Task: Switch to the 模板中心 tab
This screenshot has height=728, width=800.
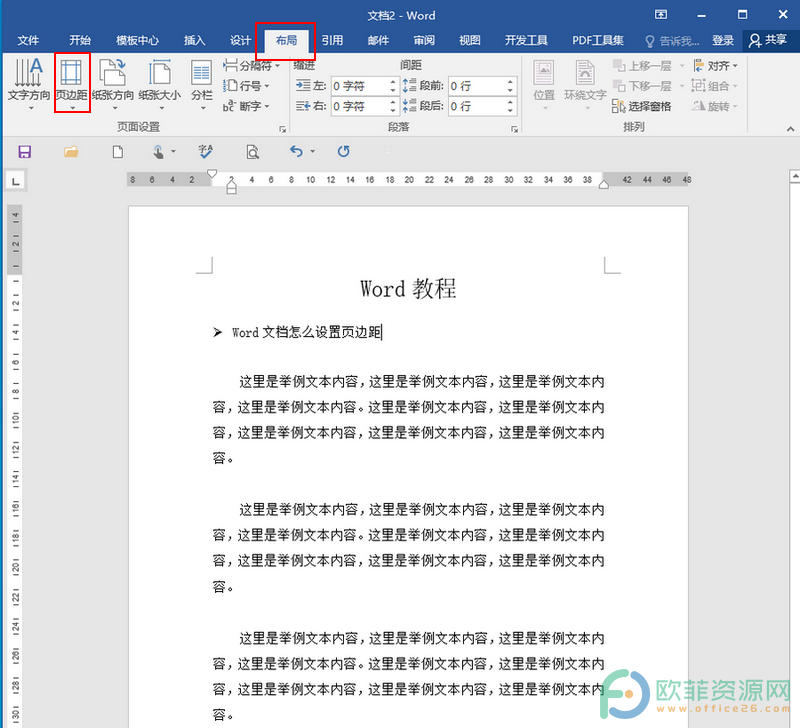Action: point(137,40)
